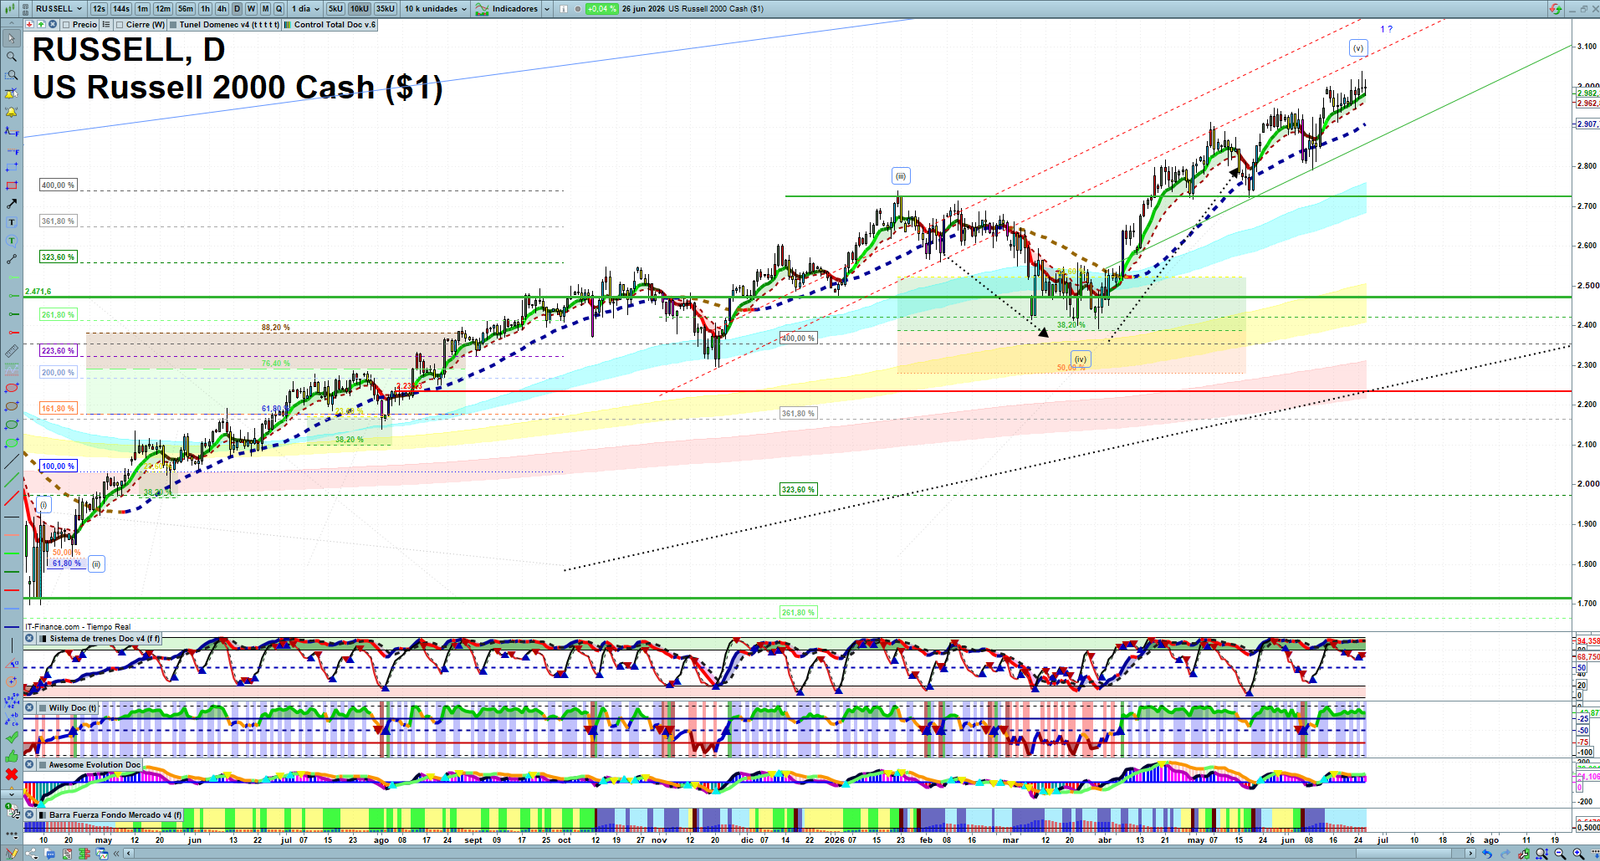The height and width of the screenshot is (861, 1600).
Task: Click the 2.471,6 price level label
Action: pos(38,291)
